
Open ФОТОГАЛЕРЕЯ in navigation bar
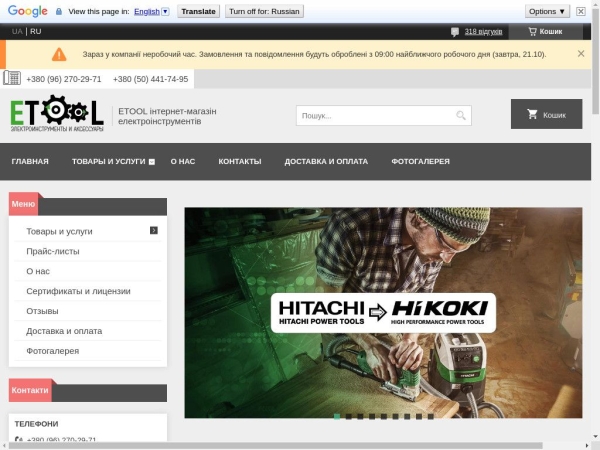420,161
